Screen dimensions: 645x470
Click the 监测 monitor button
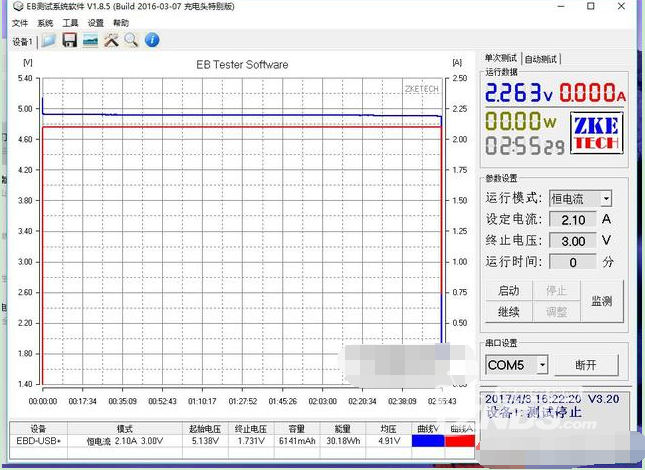pos(602,301)
